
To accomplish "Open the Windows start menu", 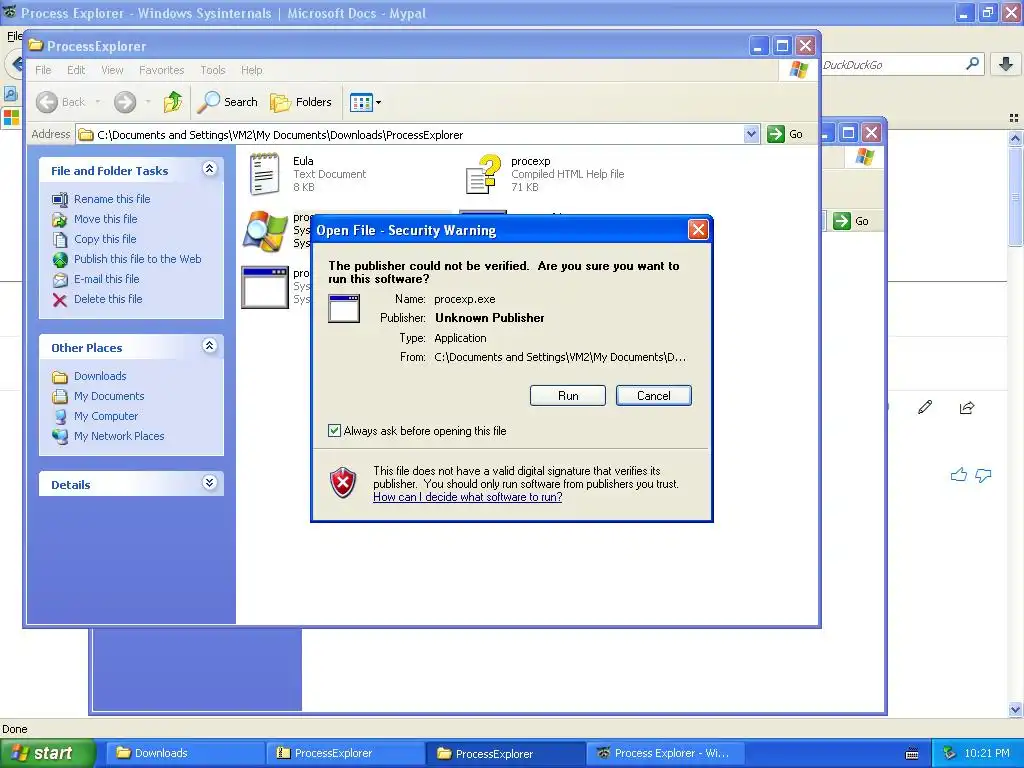I will click(46, 753).
